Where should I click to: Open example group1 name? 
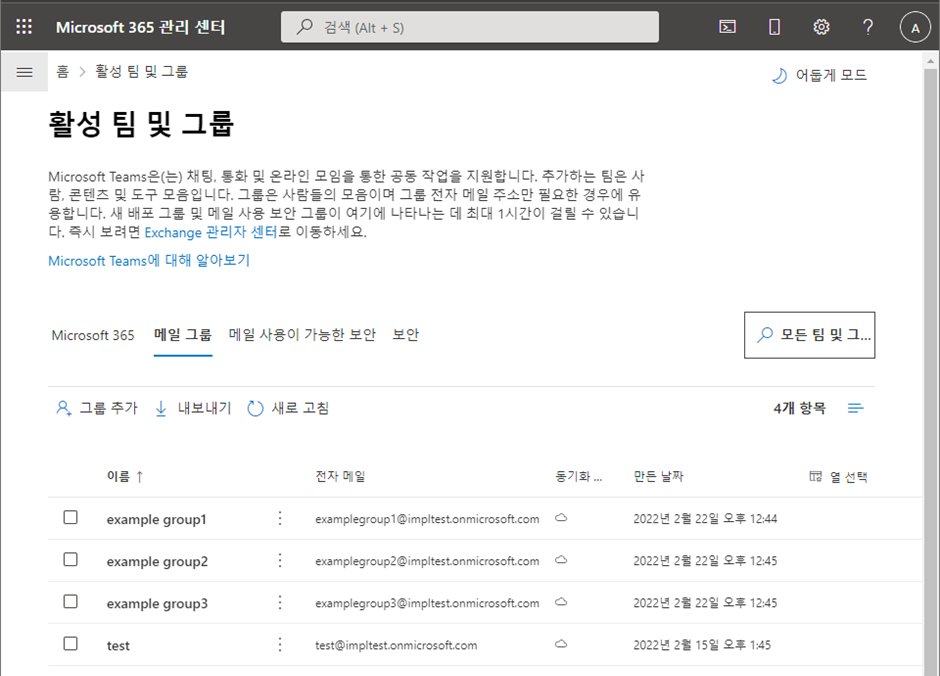coord(156,519)
